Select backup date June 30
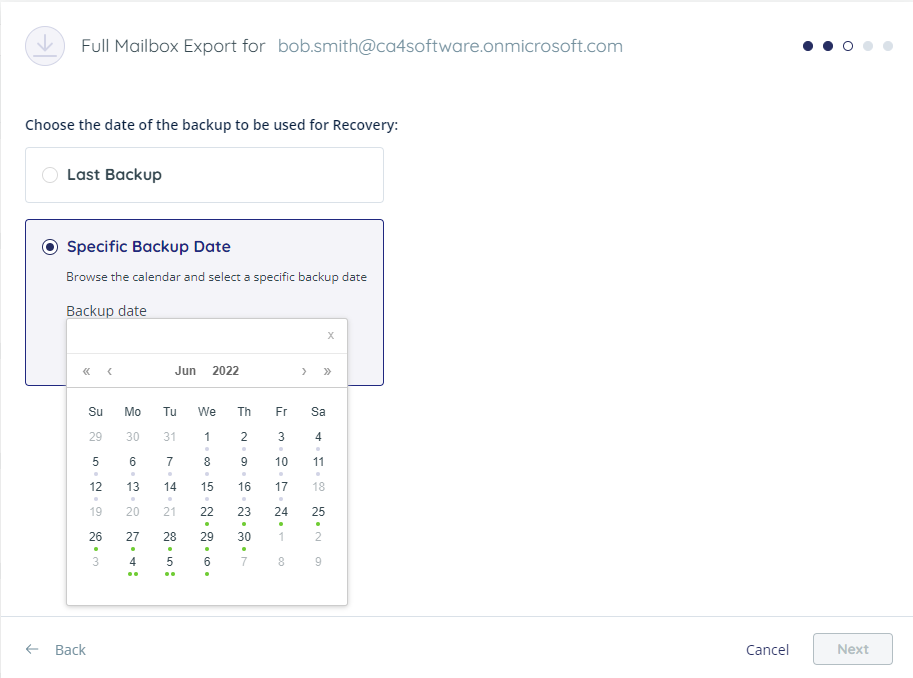The height and width of the screenshot is (678, 913). point(244,537)
